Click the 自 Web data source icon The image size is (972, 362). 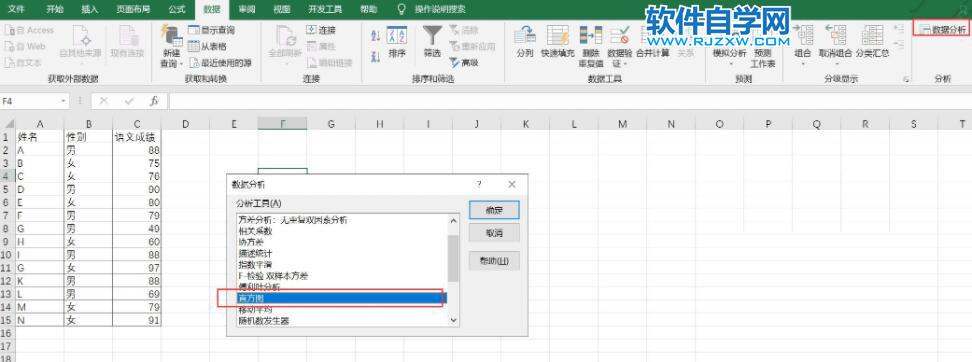(x=9, y=46)
